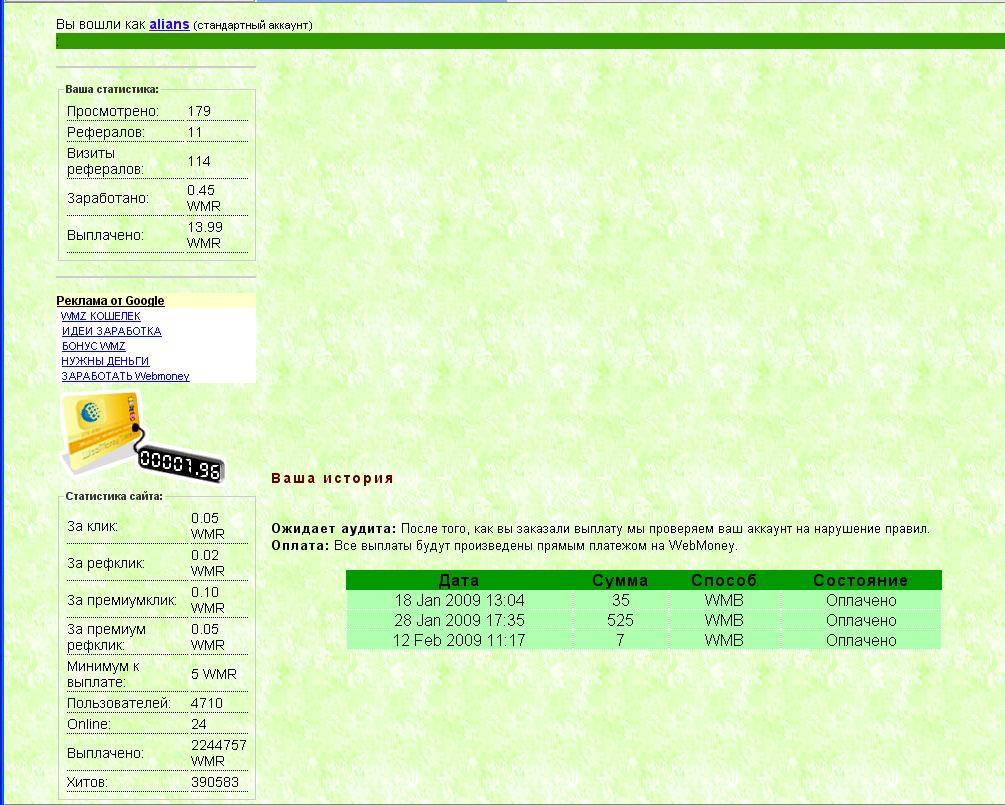
Task: Click the digital counter showing 00001.96
Action: pyautogui.click(x=180, y=463)
